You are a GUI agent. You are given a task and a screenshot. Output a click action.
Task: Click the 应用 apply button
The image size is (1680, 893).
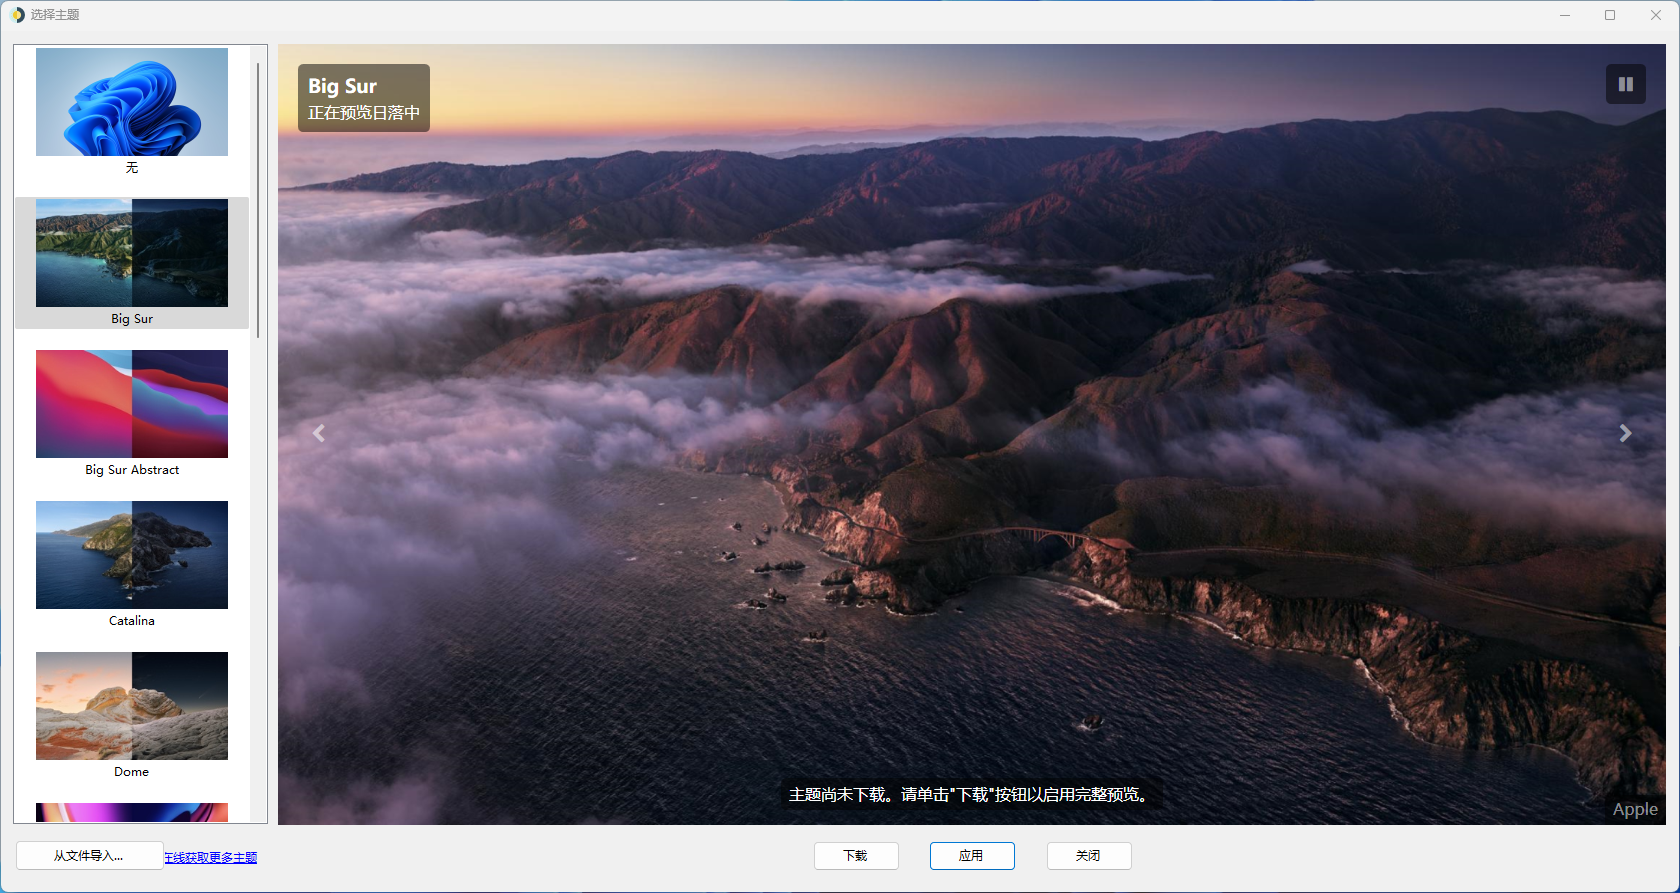pos(972,856)
